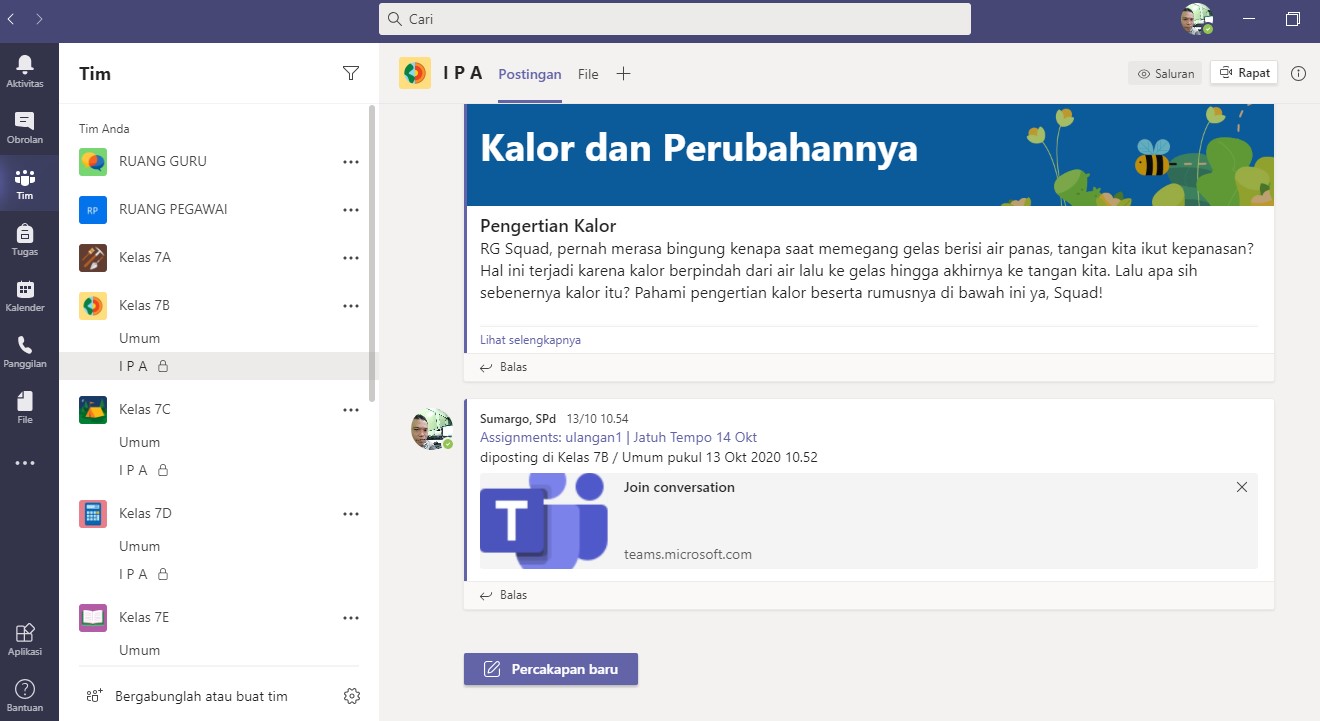Click the filter funnel icon in Tim panel

350,73
